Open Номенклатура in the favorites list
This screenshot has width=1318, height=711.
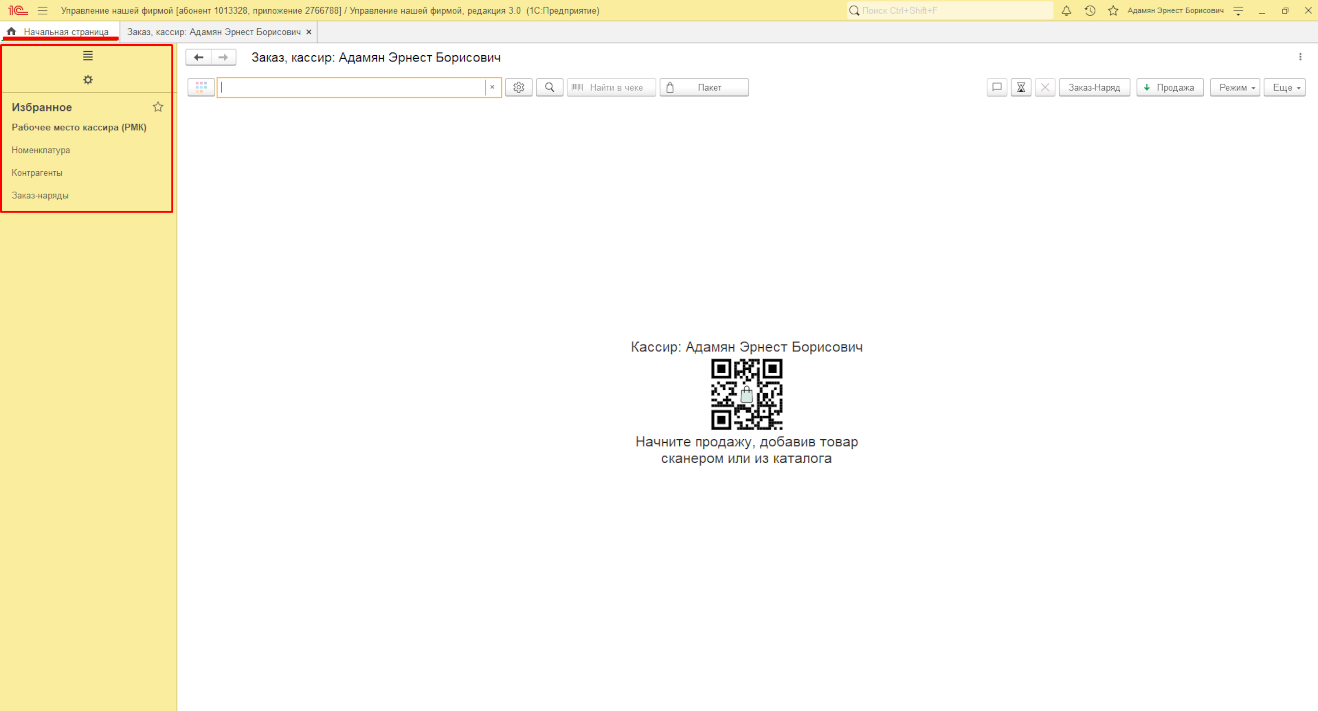tap(41, 150)
